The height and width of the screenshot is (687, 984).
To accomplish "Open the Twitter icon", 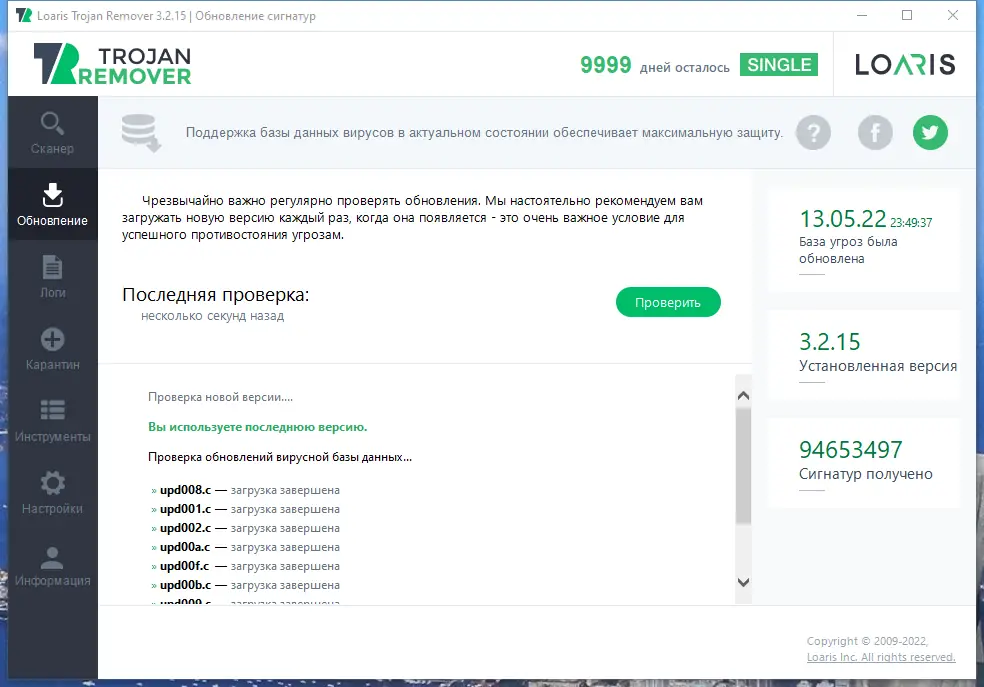I will click(x=930, y=131).
